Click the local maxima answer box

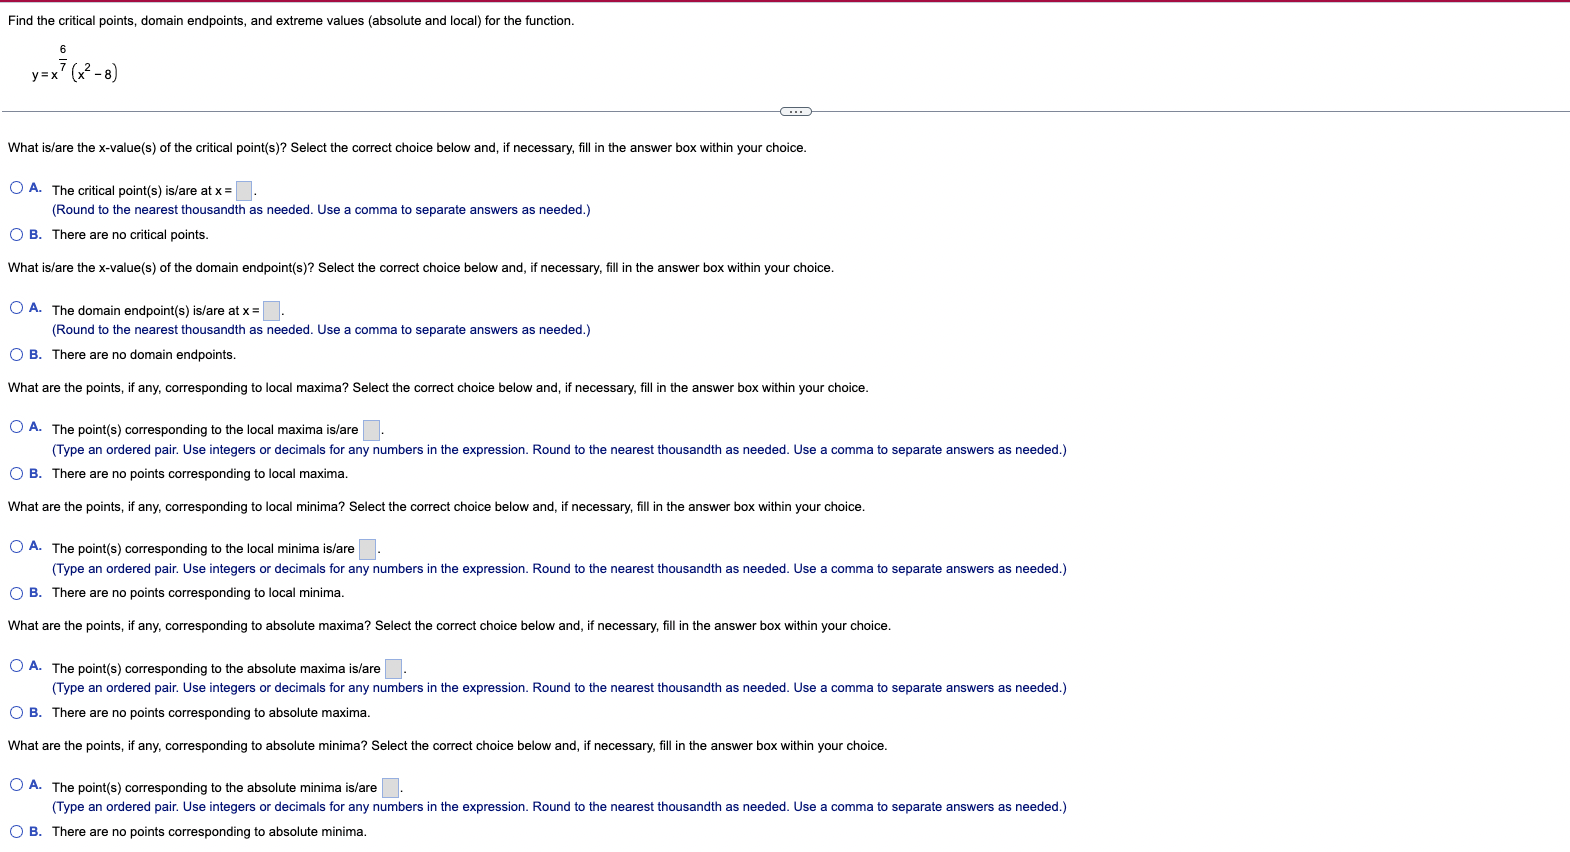[371, 430]
